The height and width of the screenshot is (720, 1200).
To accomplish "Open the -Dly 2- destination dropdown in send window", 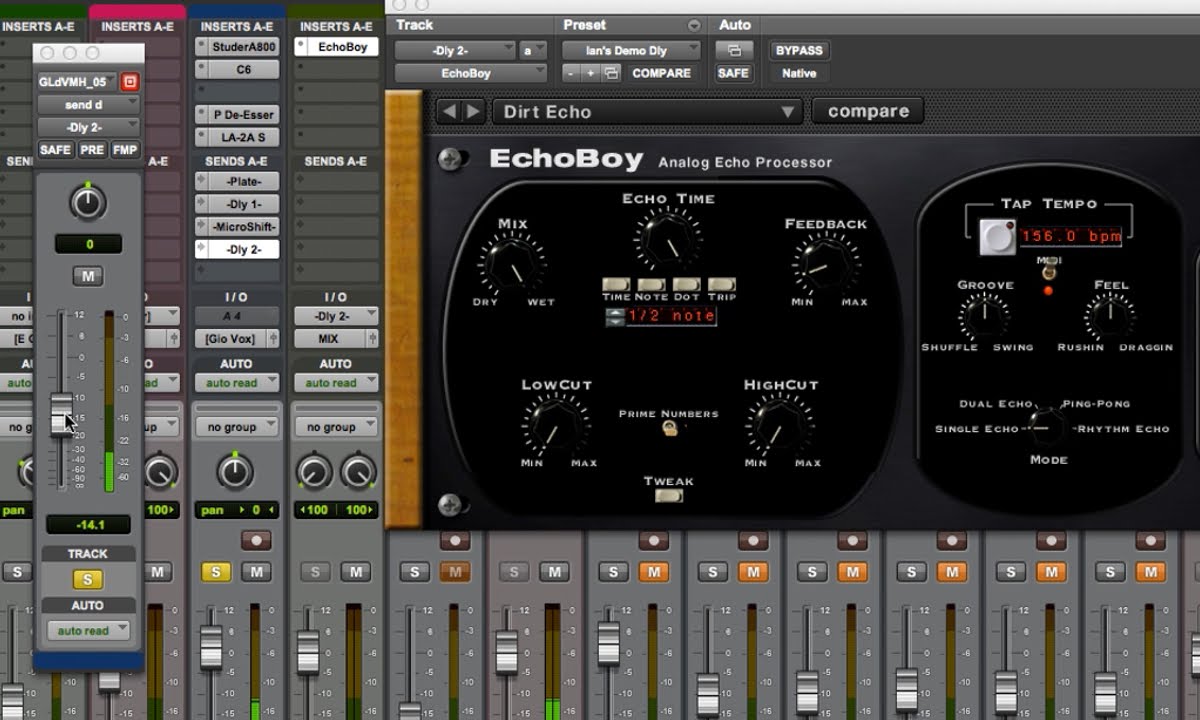I will point(88,127).
